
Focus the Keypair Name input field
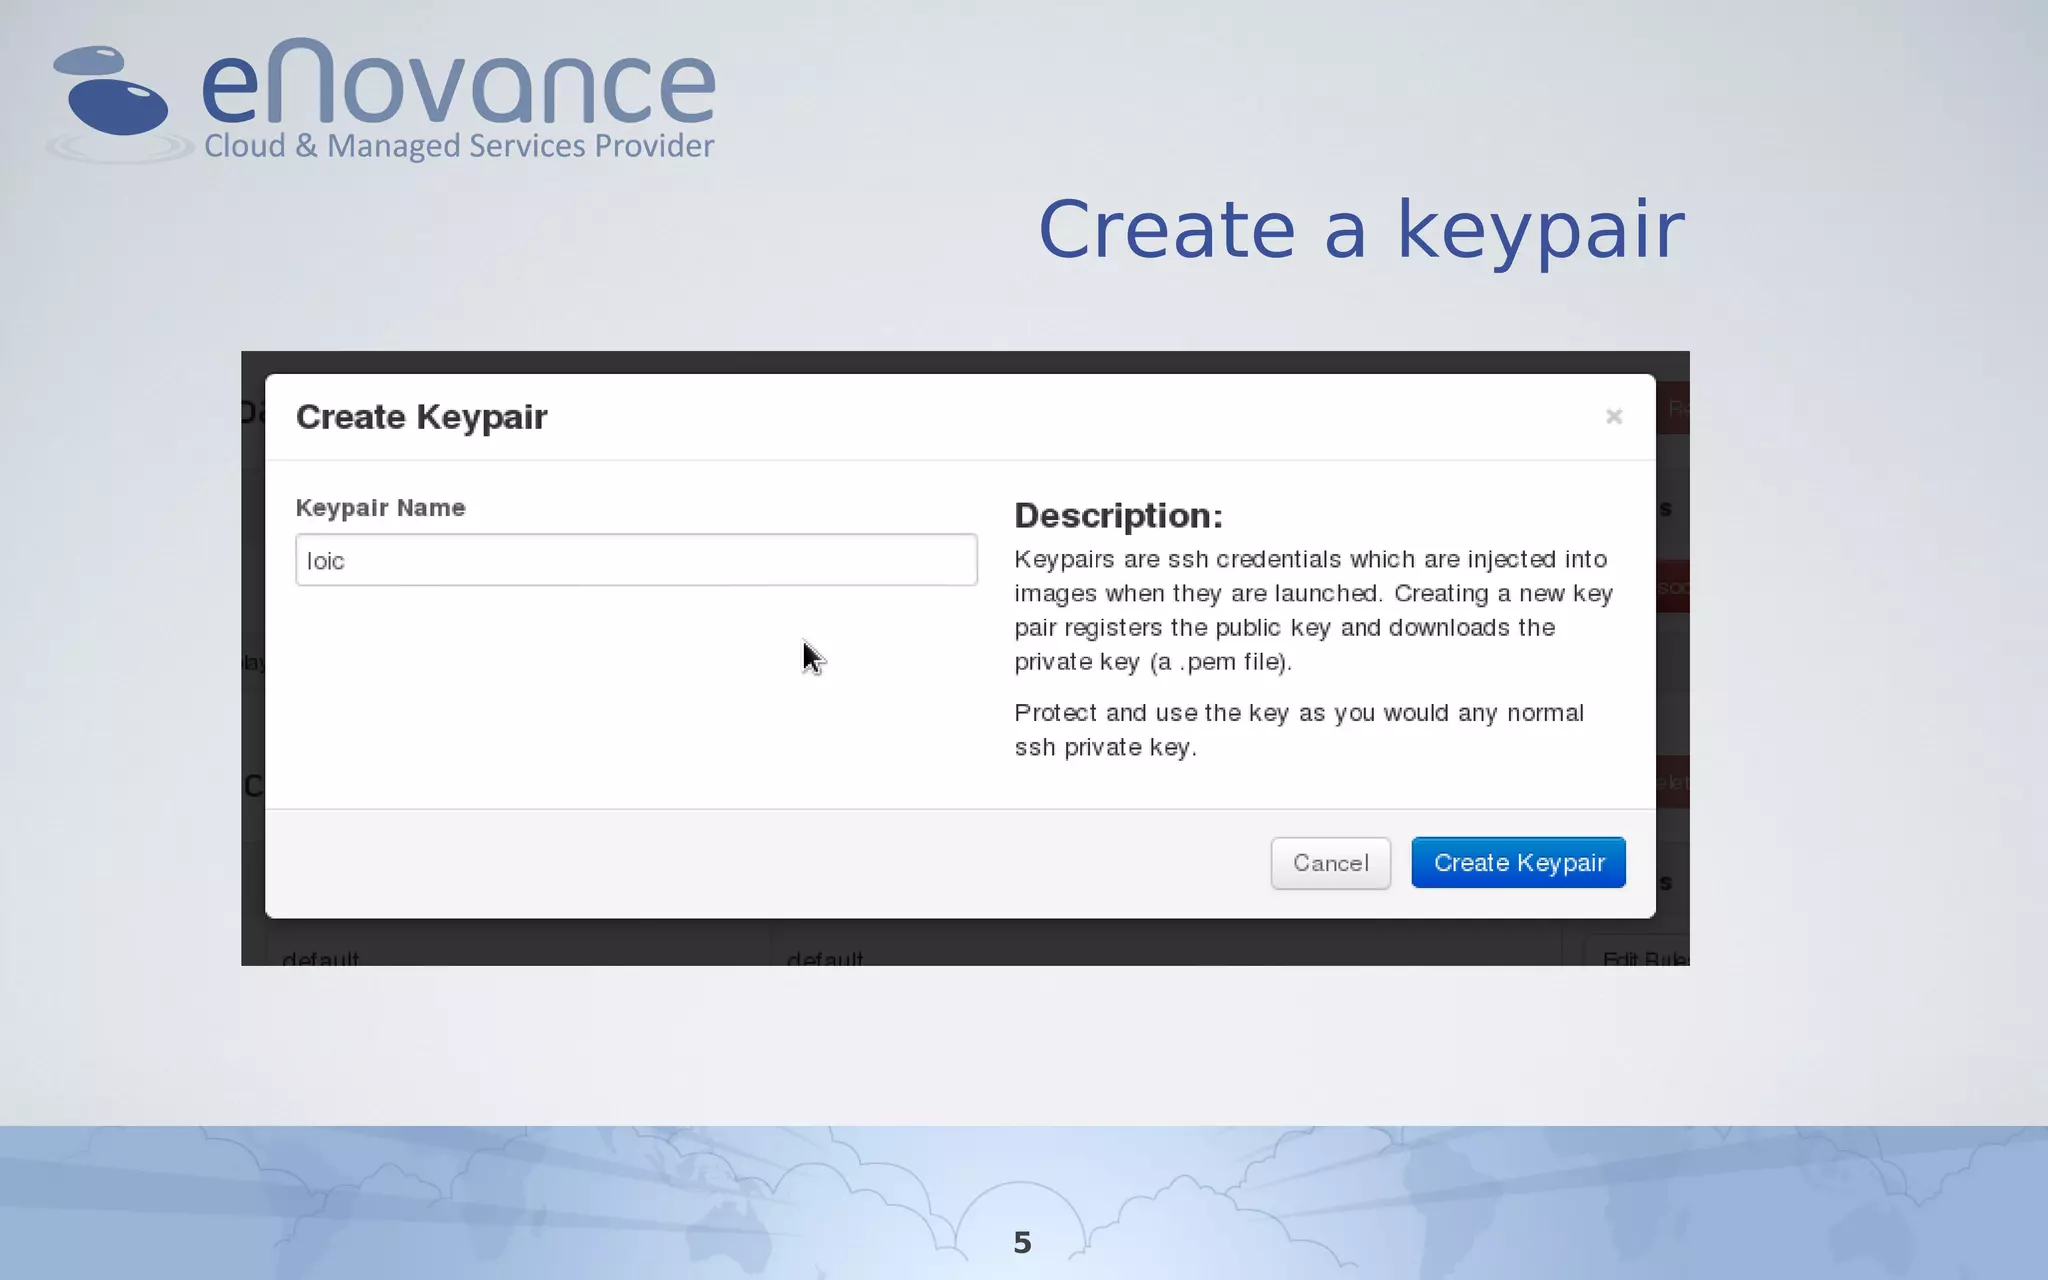(x=636, y=560)
